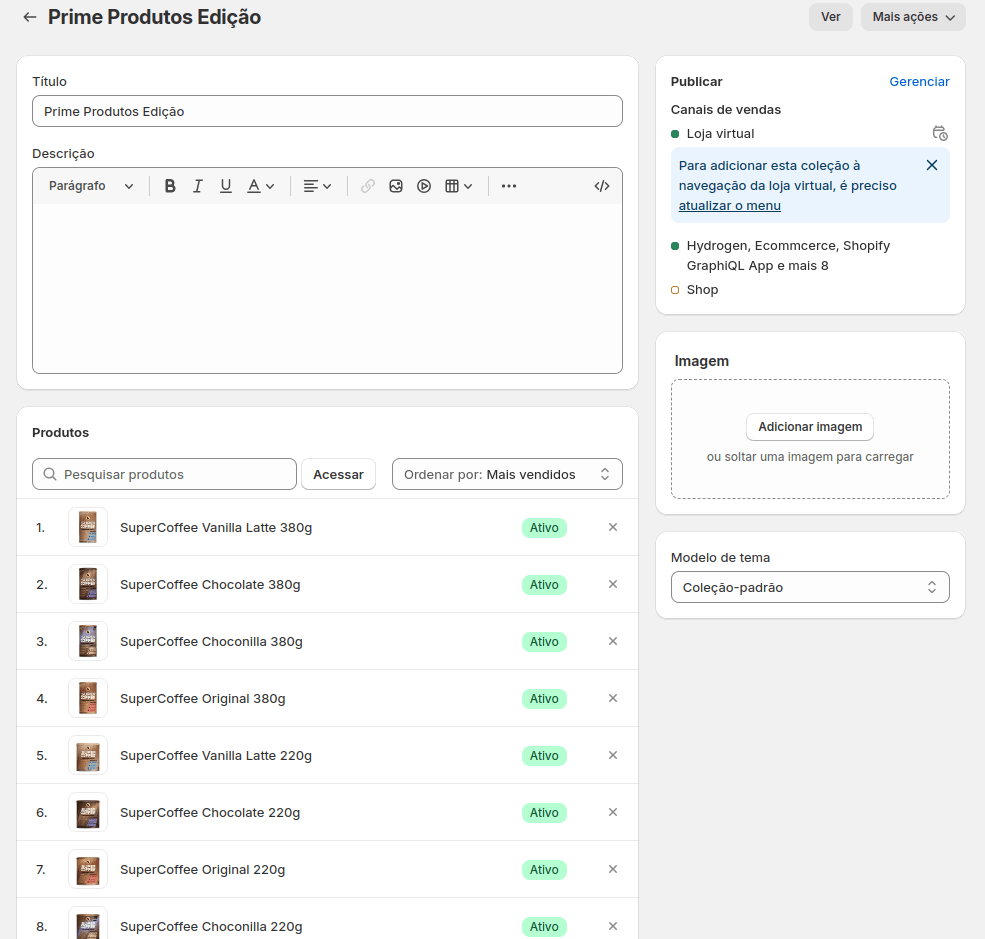Remove SuperCoffee Original 220g from collection
Screen dimensions: 985x939
(613, 869)
